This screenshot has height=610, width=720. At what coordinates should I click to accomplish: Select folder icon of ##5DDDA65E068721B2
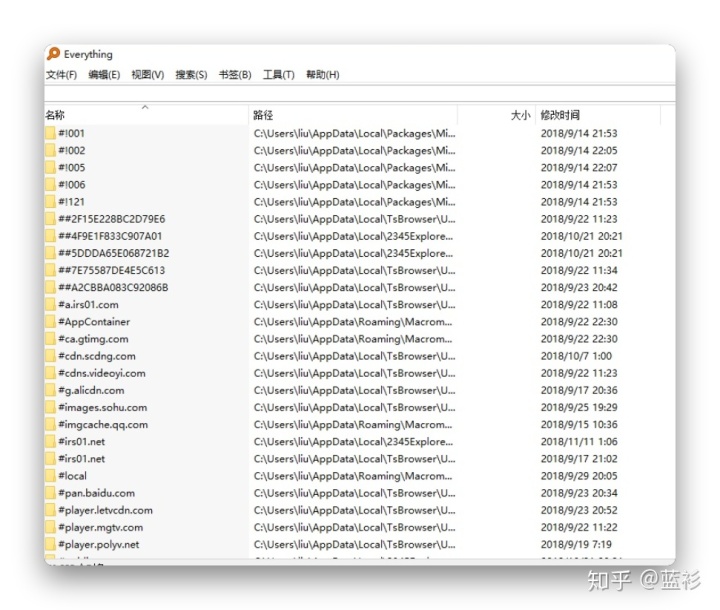50,253
